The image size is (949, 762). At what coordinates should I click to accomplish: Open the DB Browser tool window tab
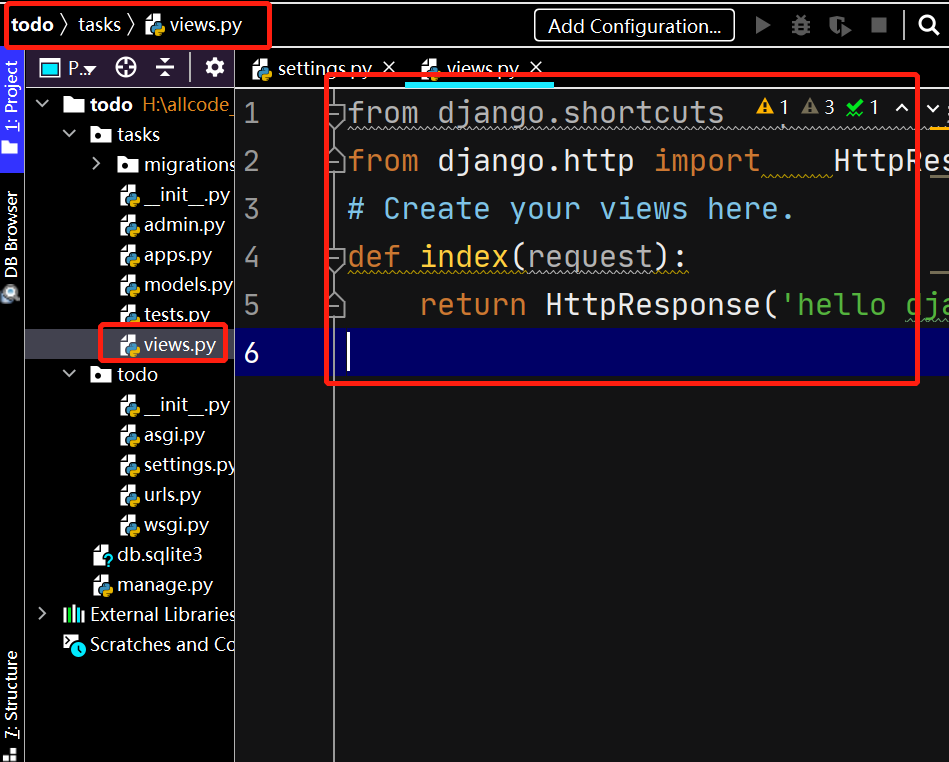pos(11,245)
